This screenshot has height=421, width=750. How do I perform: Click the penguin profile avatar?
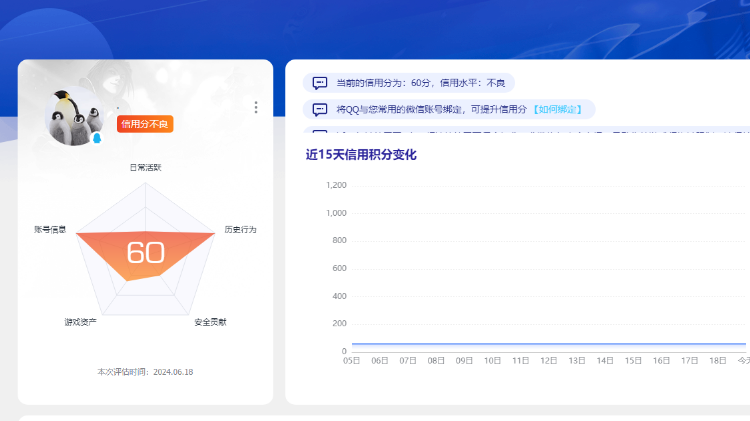[73, 117]
